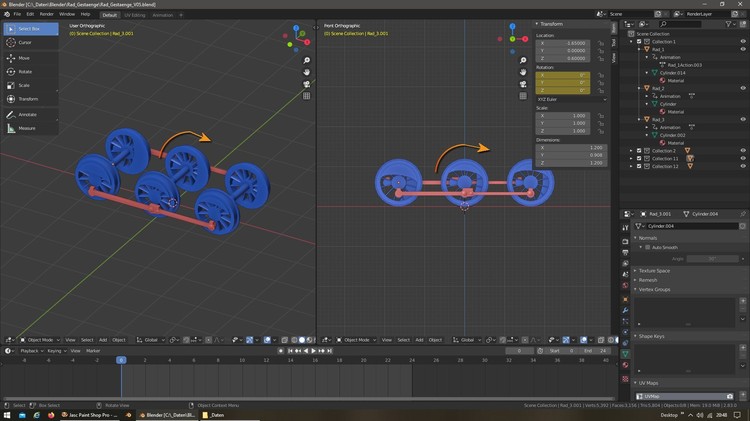Switch to the UV Editing workspace tab
Screen dimensions: 750x421
134,15
